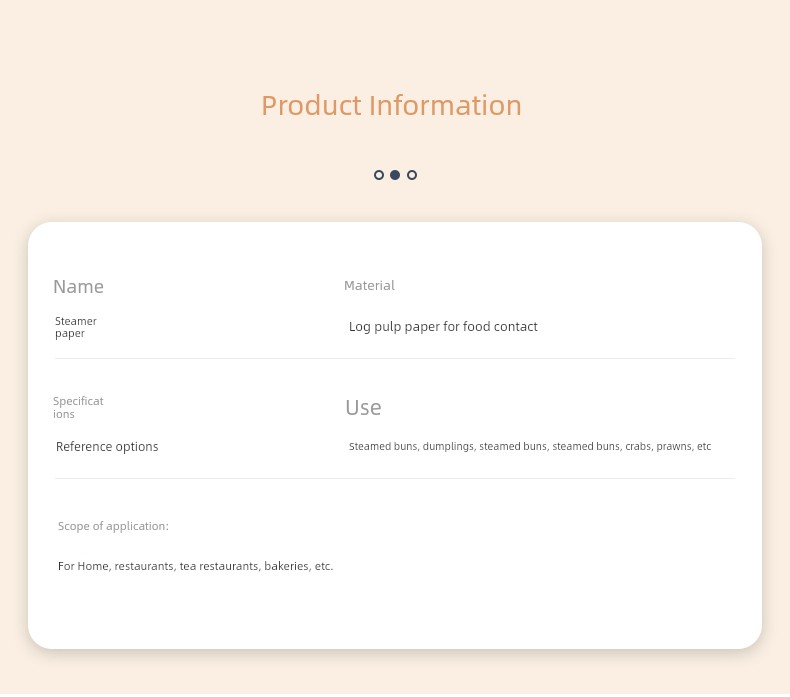Click the divider line below Reference options

[395, 479]
